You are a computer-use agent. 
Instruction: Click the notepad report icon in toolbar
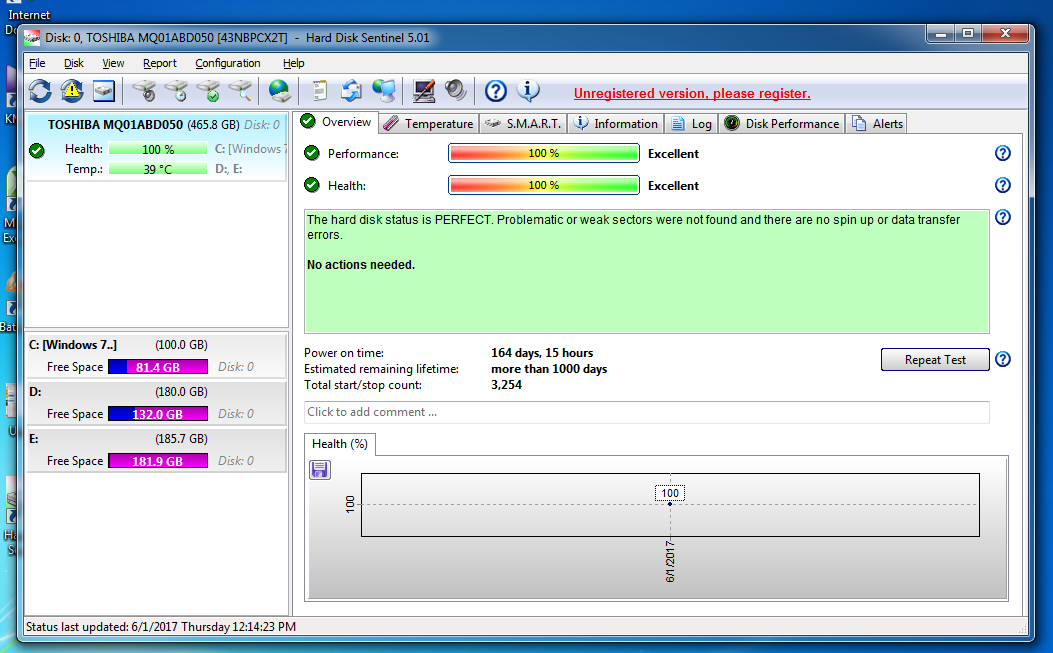click(320, 92)
